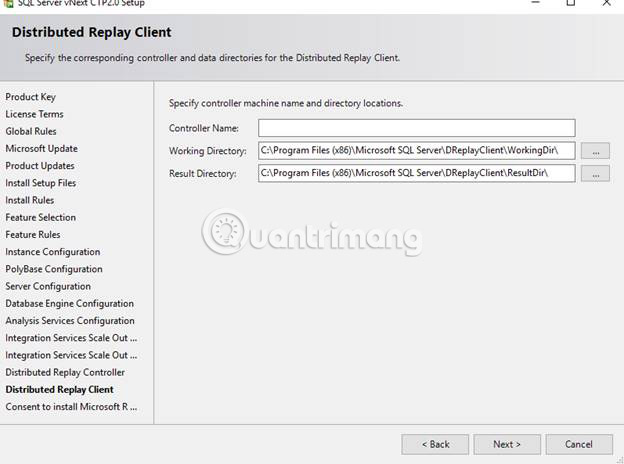
Task: Select the Global Rules step
Action: click(31, 131)
